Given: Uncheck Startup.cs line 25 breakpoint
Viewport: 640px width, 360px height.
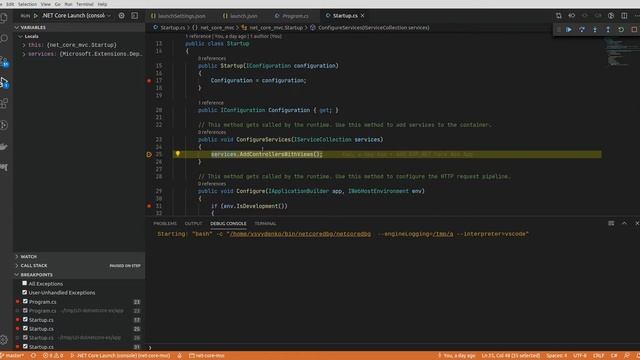Looking at the screenshot, I should click(x=25, y=329).
